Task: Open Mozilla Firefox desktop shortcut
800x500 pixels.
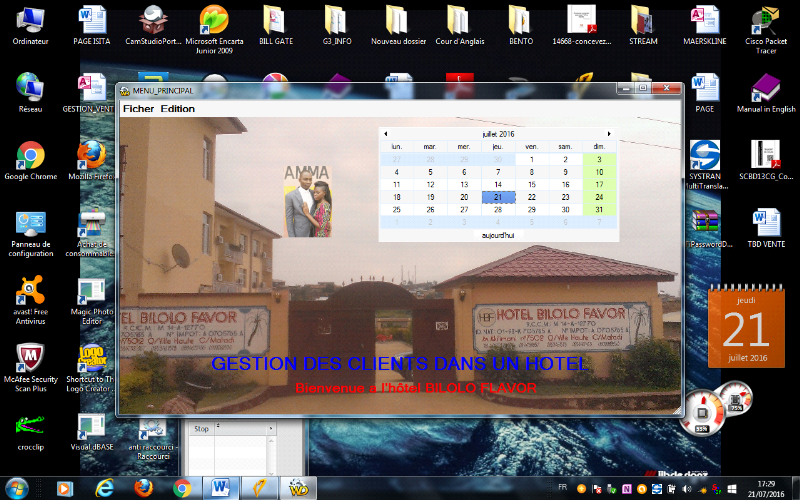Action: tap(91, 161)
